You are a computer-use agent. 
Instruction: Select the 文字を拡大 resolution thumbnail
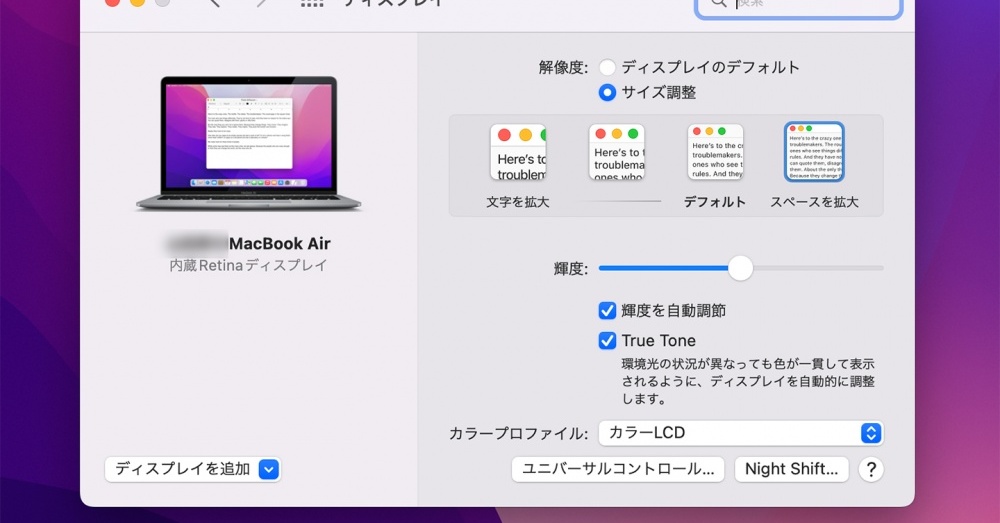click(x=517, y=152)
